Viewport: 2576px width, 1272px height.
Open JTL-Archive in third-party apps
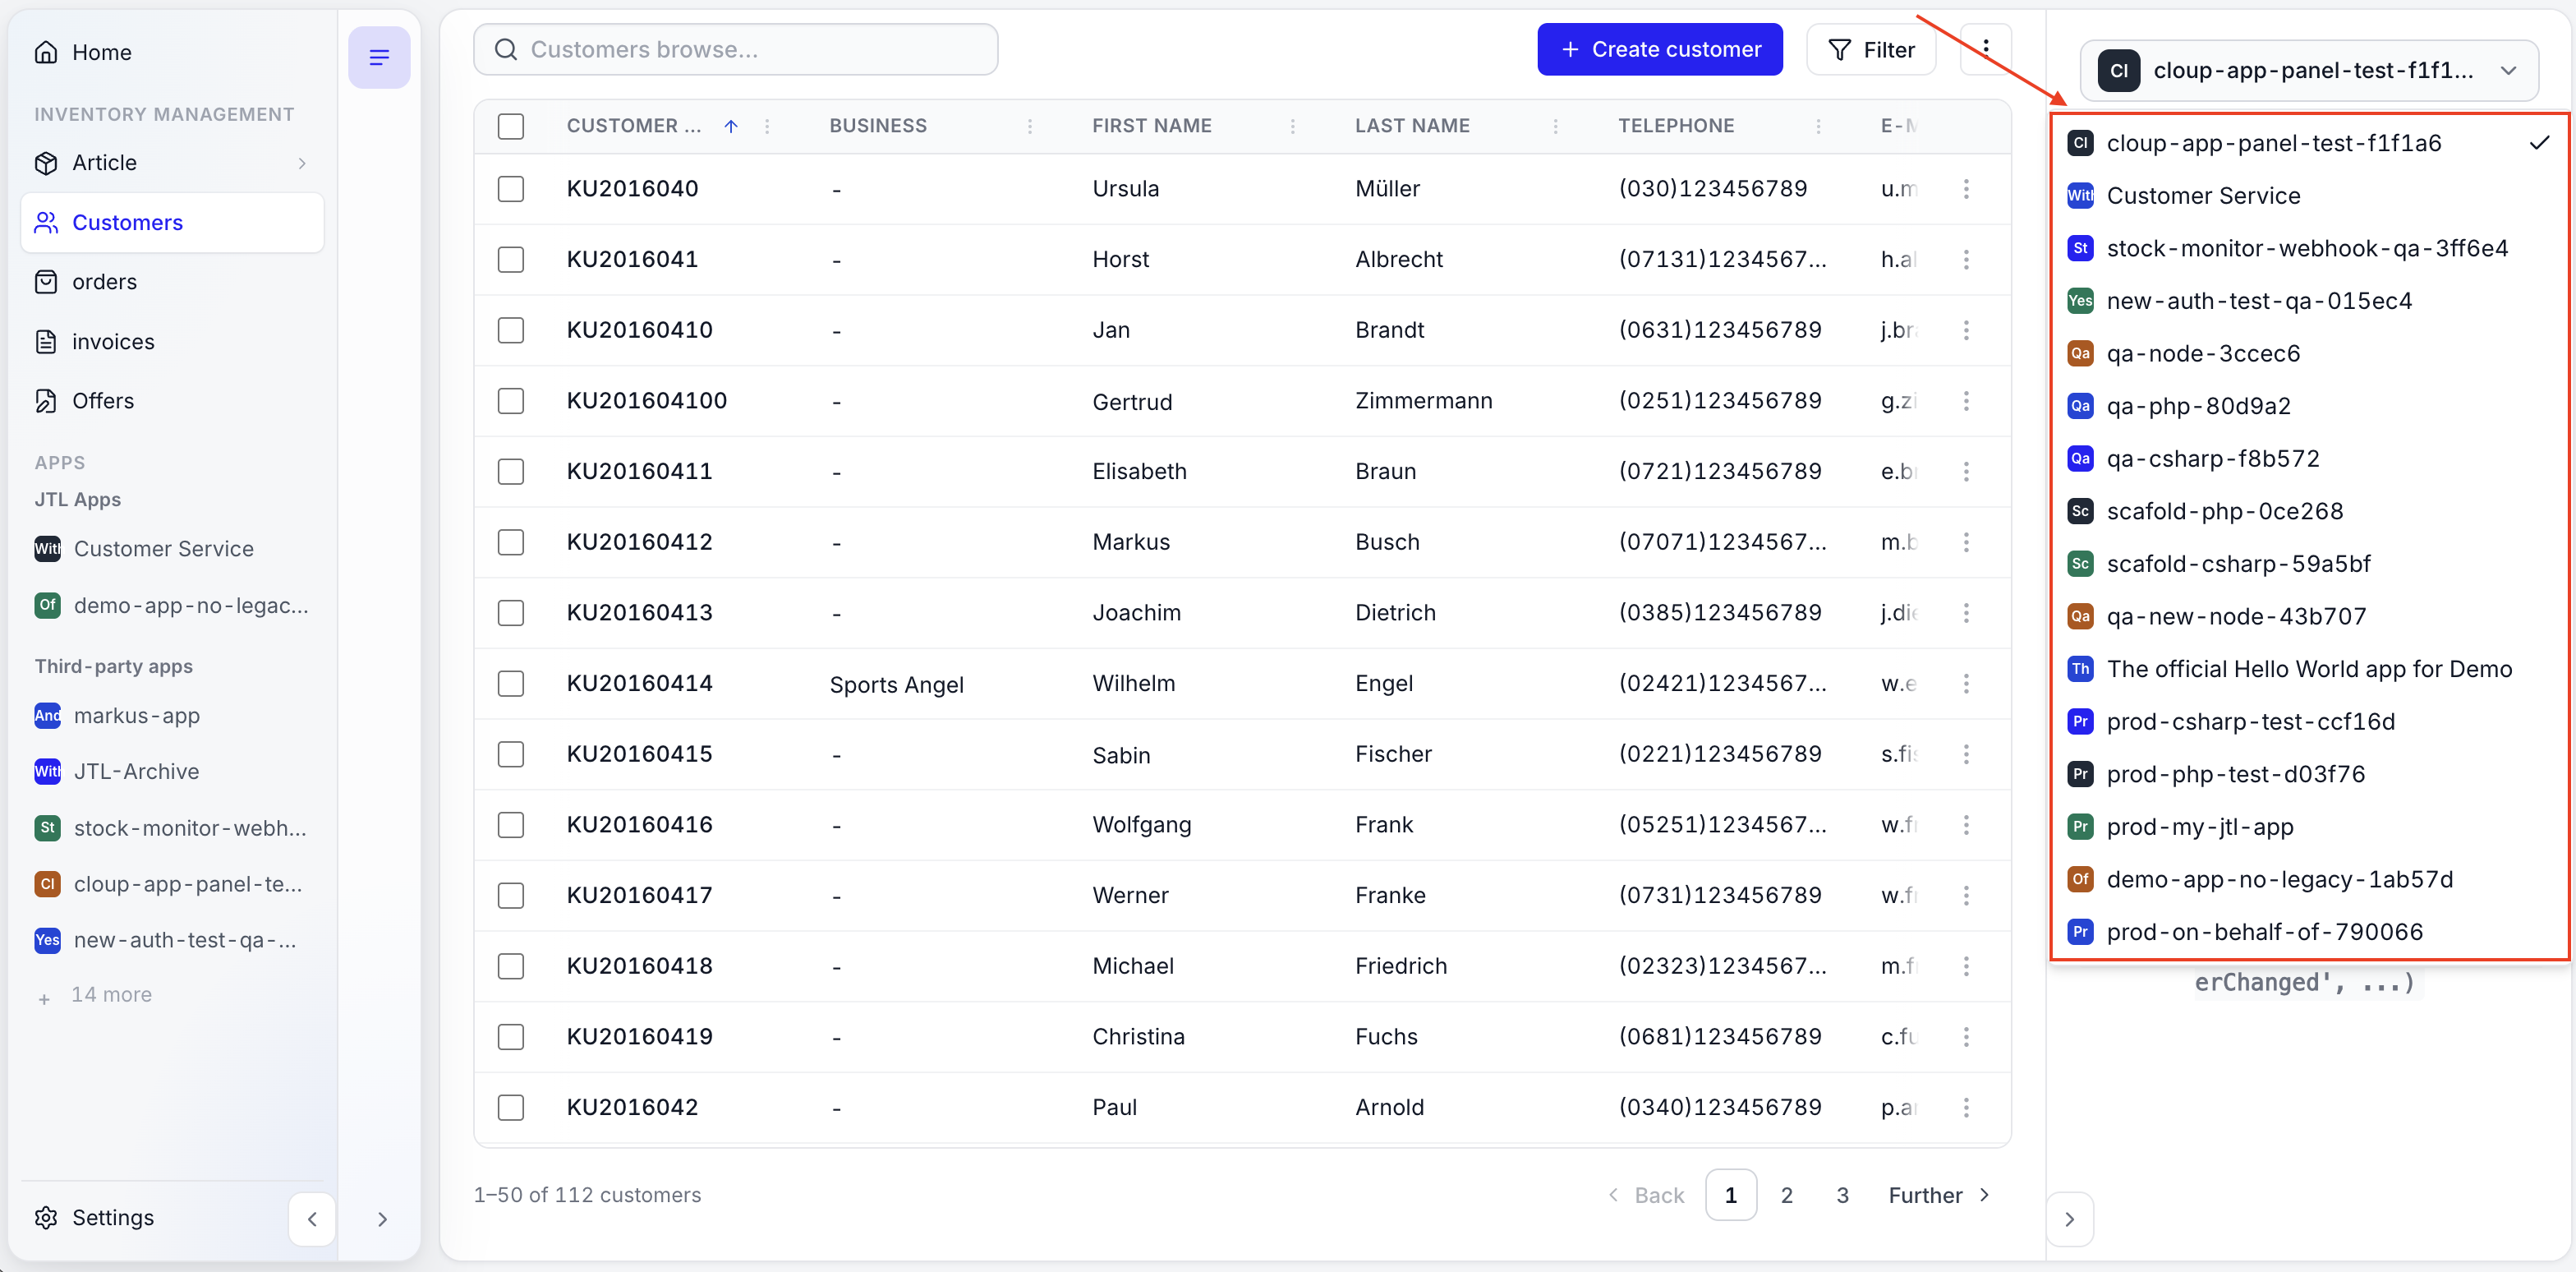172,772
